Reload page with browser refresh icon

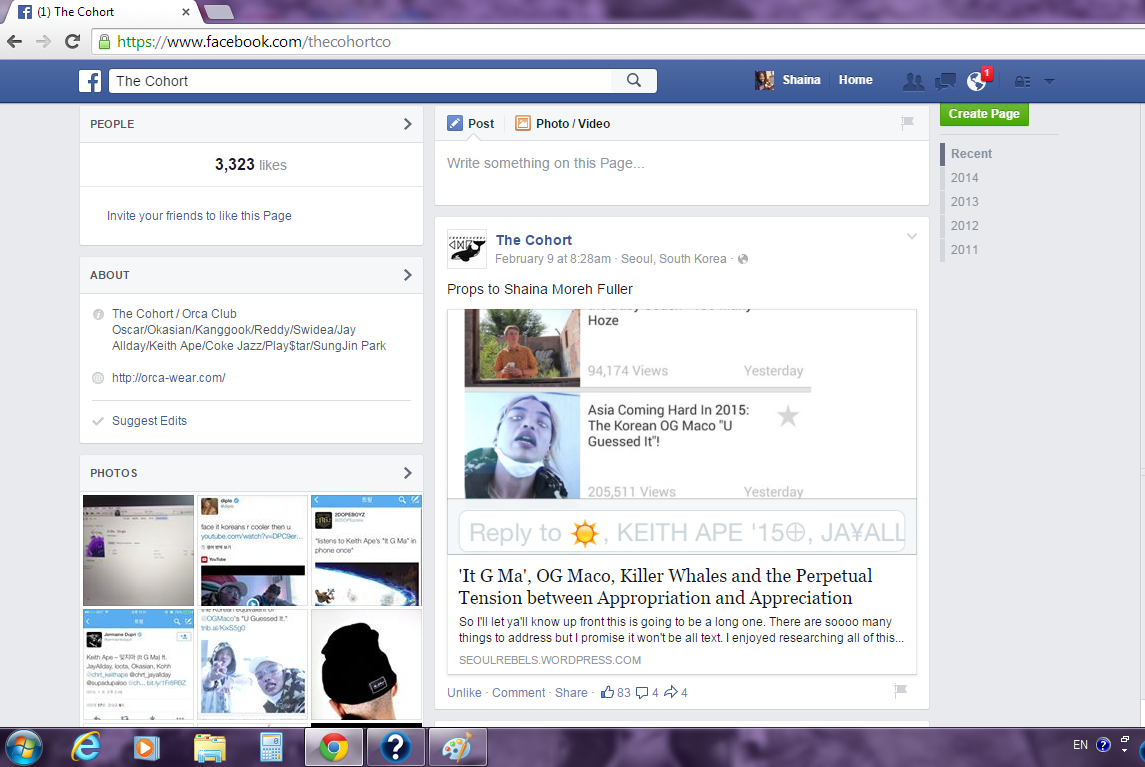coord(72,42)
